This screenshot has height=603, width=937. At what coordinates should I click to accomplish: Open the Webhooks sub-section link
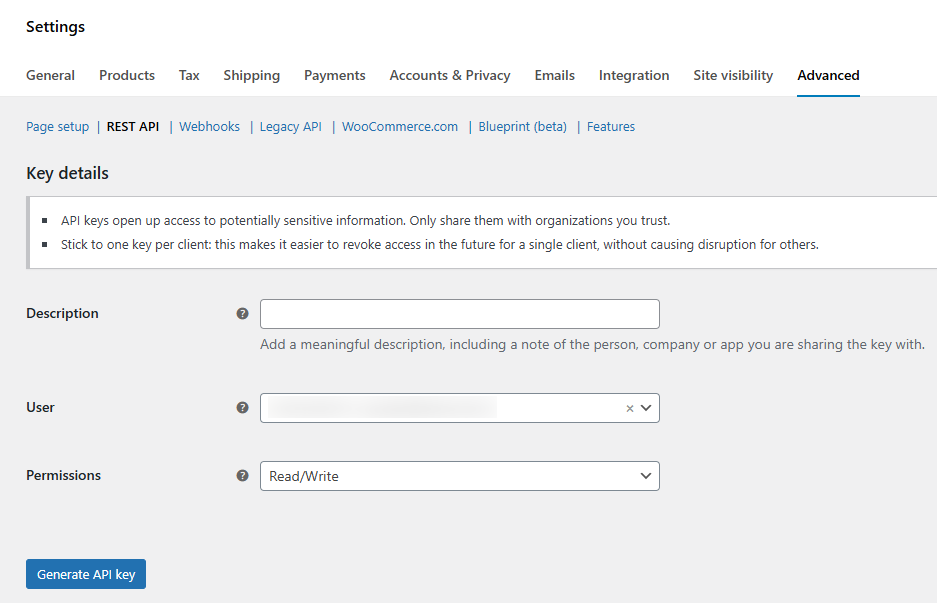209,127
